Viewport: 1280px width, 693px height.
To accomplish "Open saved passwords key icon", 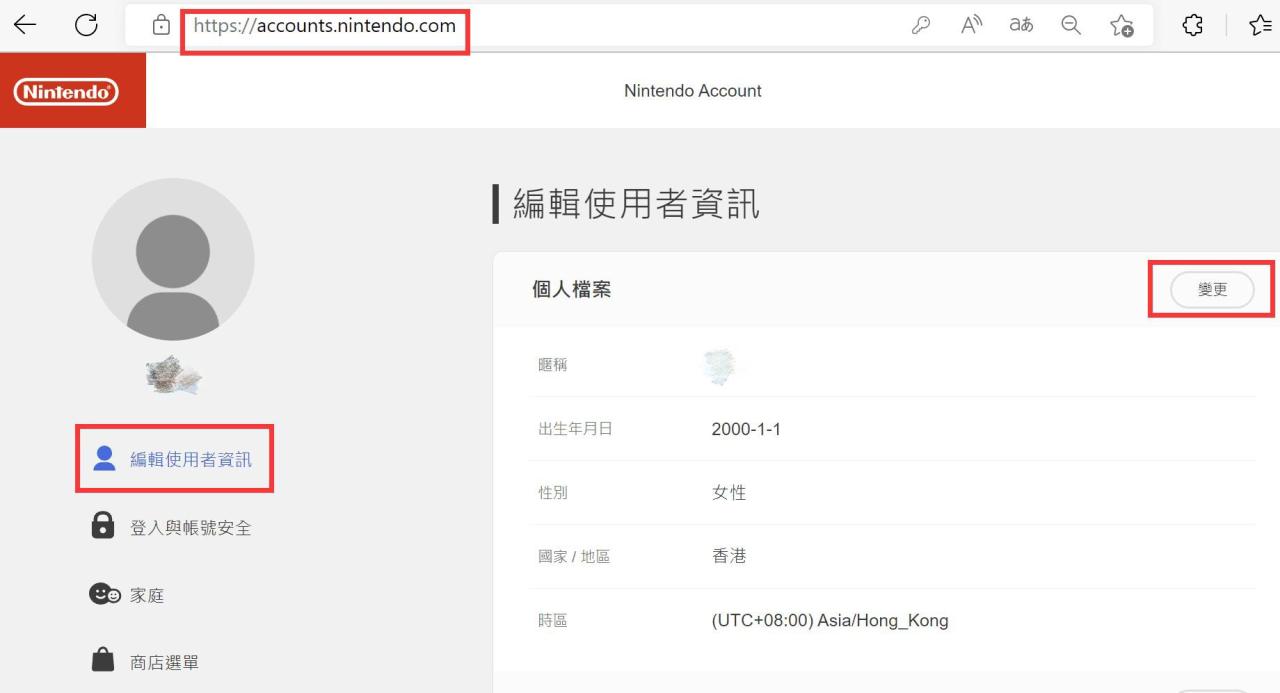I will tap(921, 27).
